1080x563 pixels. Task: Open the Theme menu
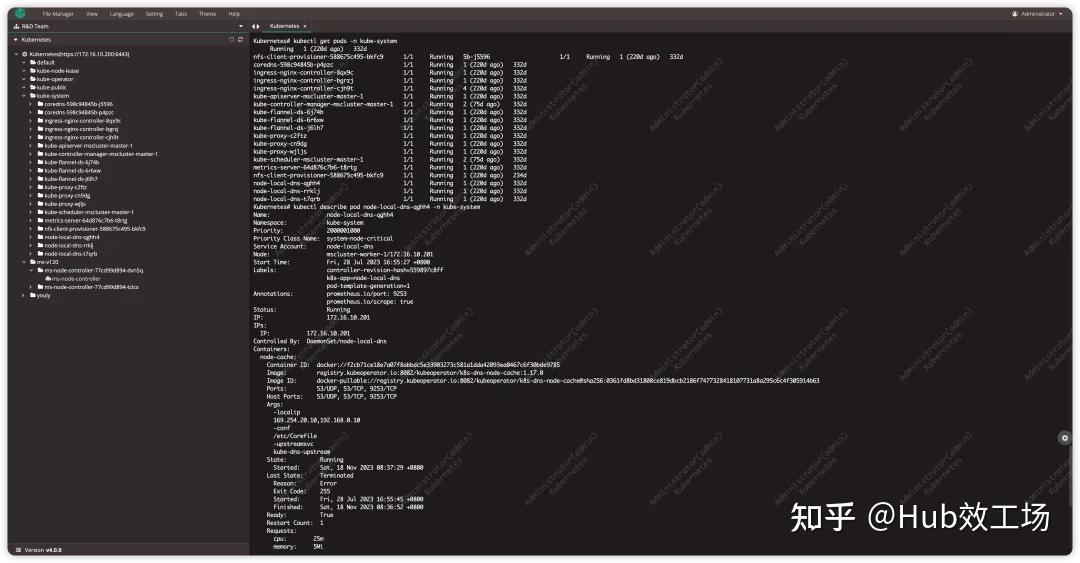click(207, 14)
